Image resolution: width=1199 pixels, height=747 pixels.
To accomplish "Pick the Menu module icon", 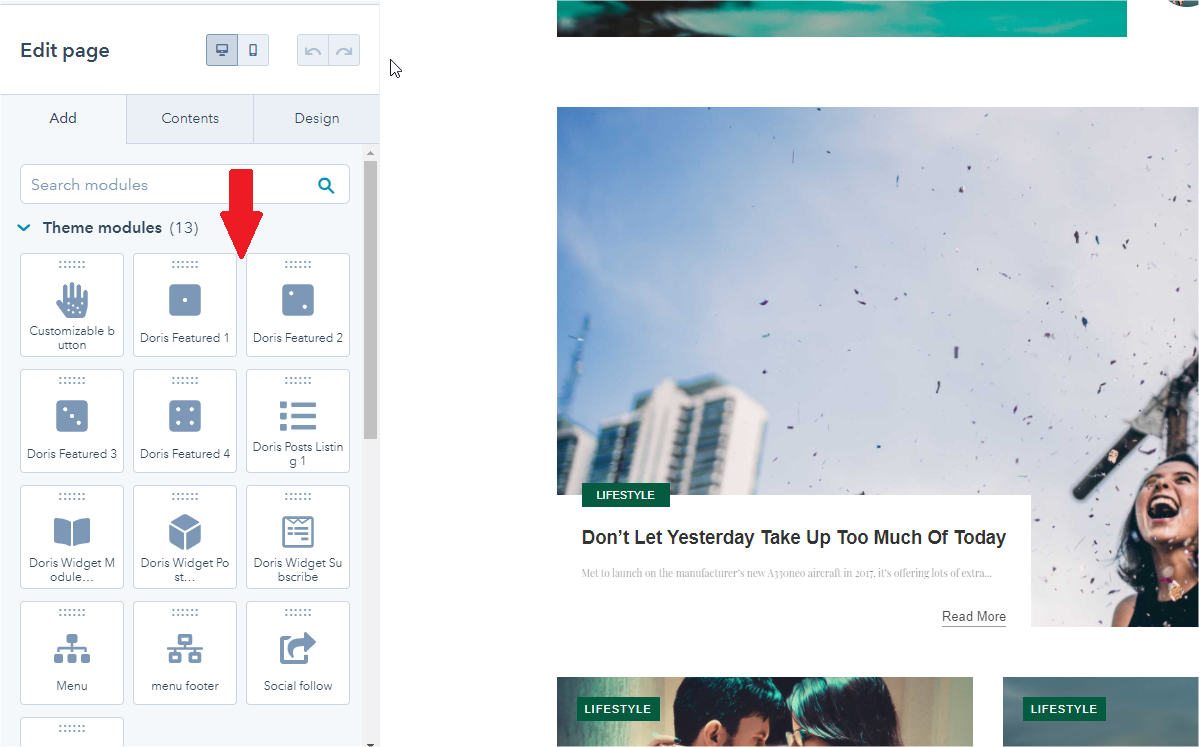I will (72, 649).
